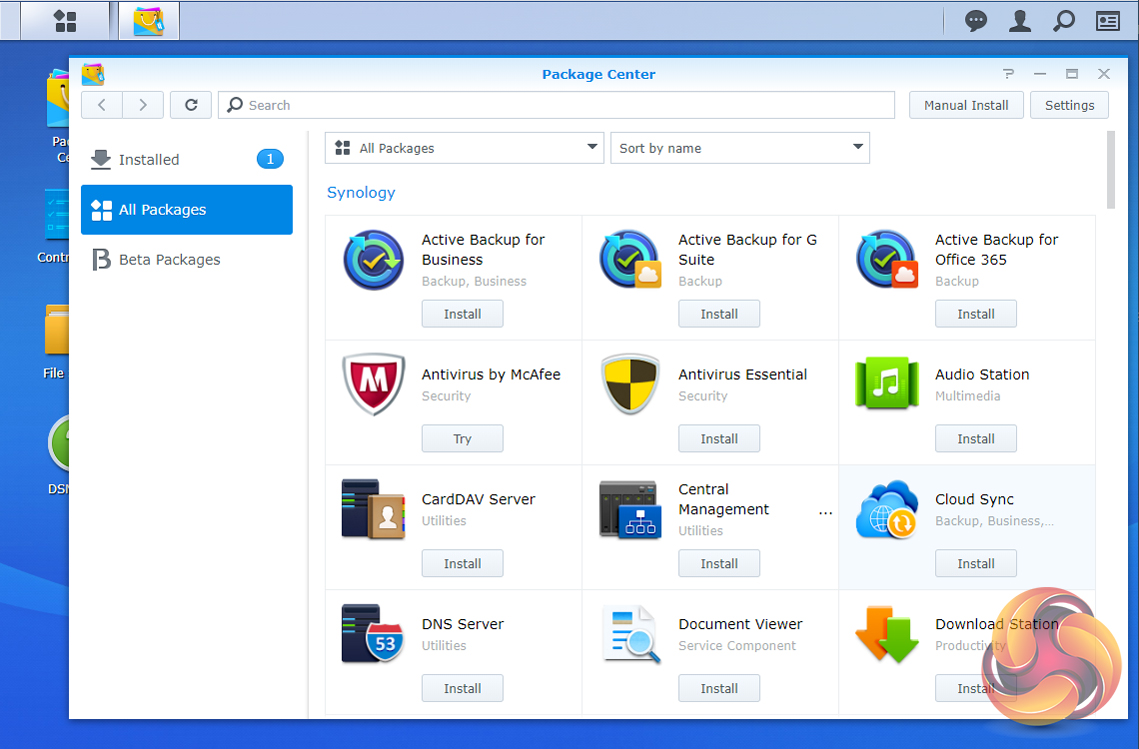Click the Audio Station package name
The height and width of the screenshot is (749, 1139).
[982, 374]
